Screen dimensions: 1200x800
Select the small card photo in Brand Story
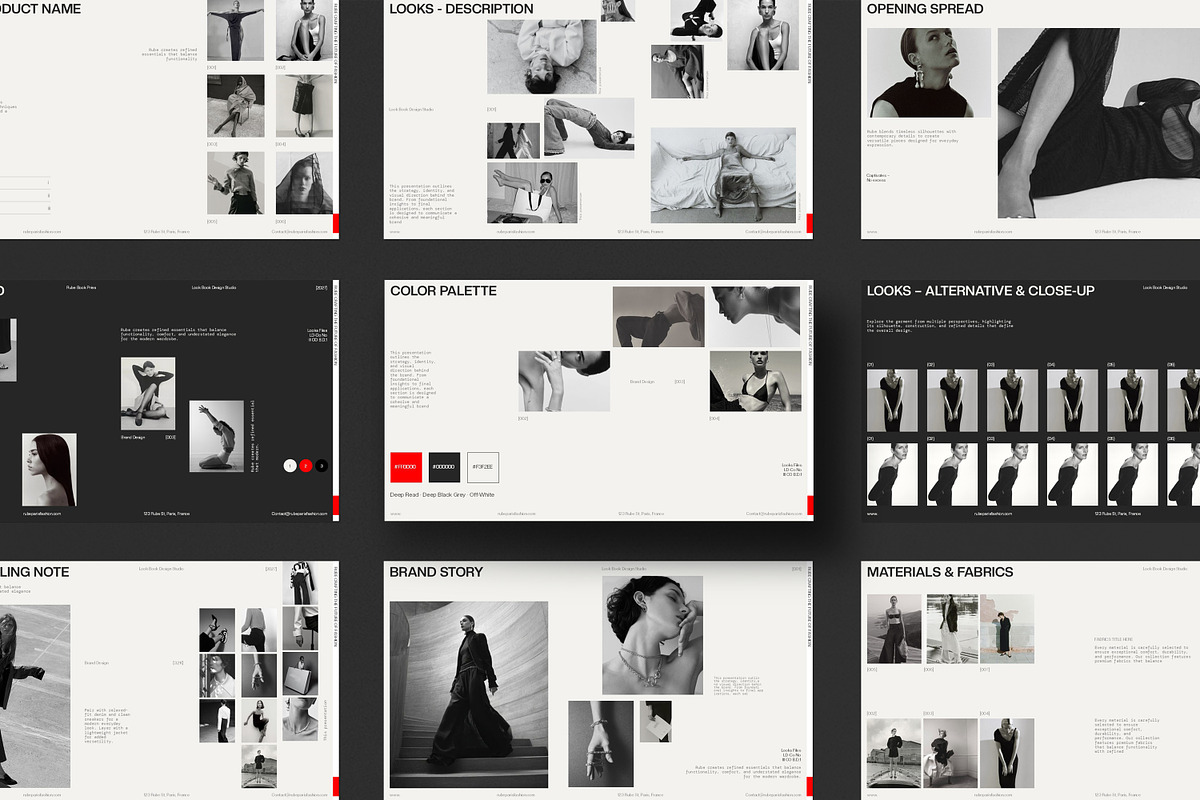pyautogui.click(x=656, y=721)
